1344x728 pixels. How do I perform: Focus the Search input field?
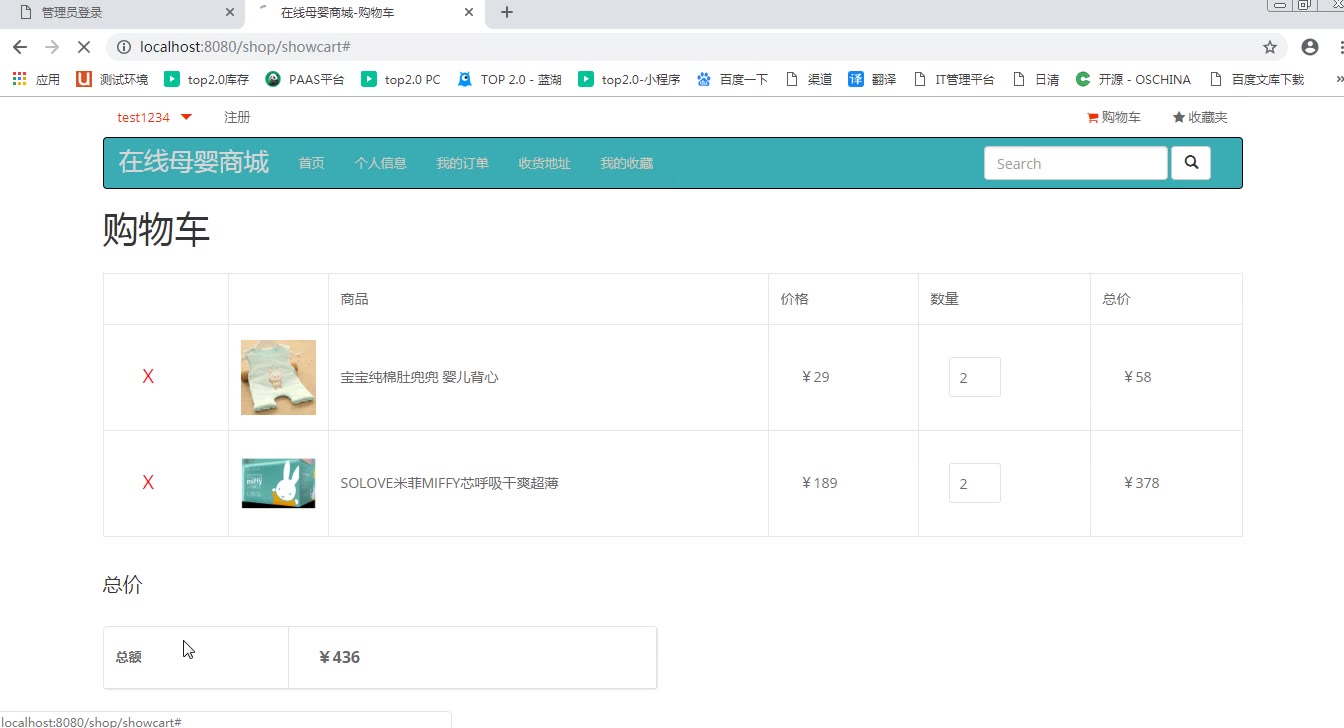coord(1076,163)
